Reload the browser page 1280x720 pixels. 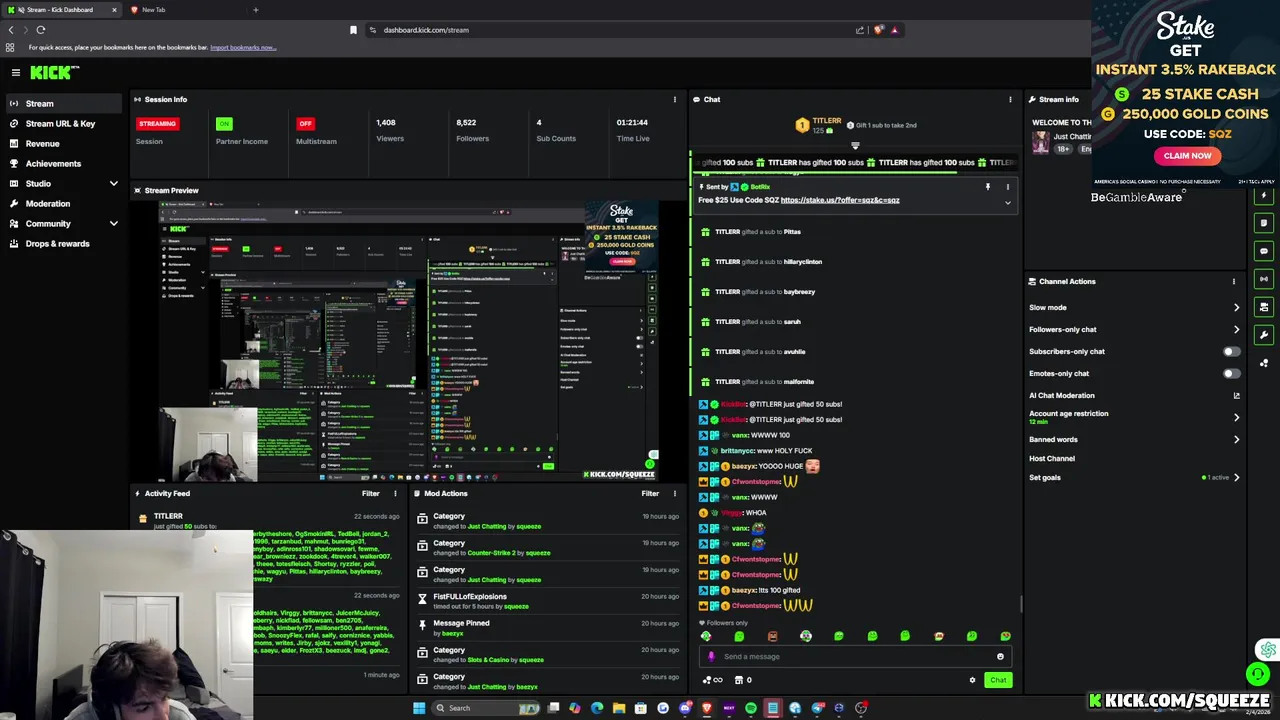(41, 30)
